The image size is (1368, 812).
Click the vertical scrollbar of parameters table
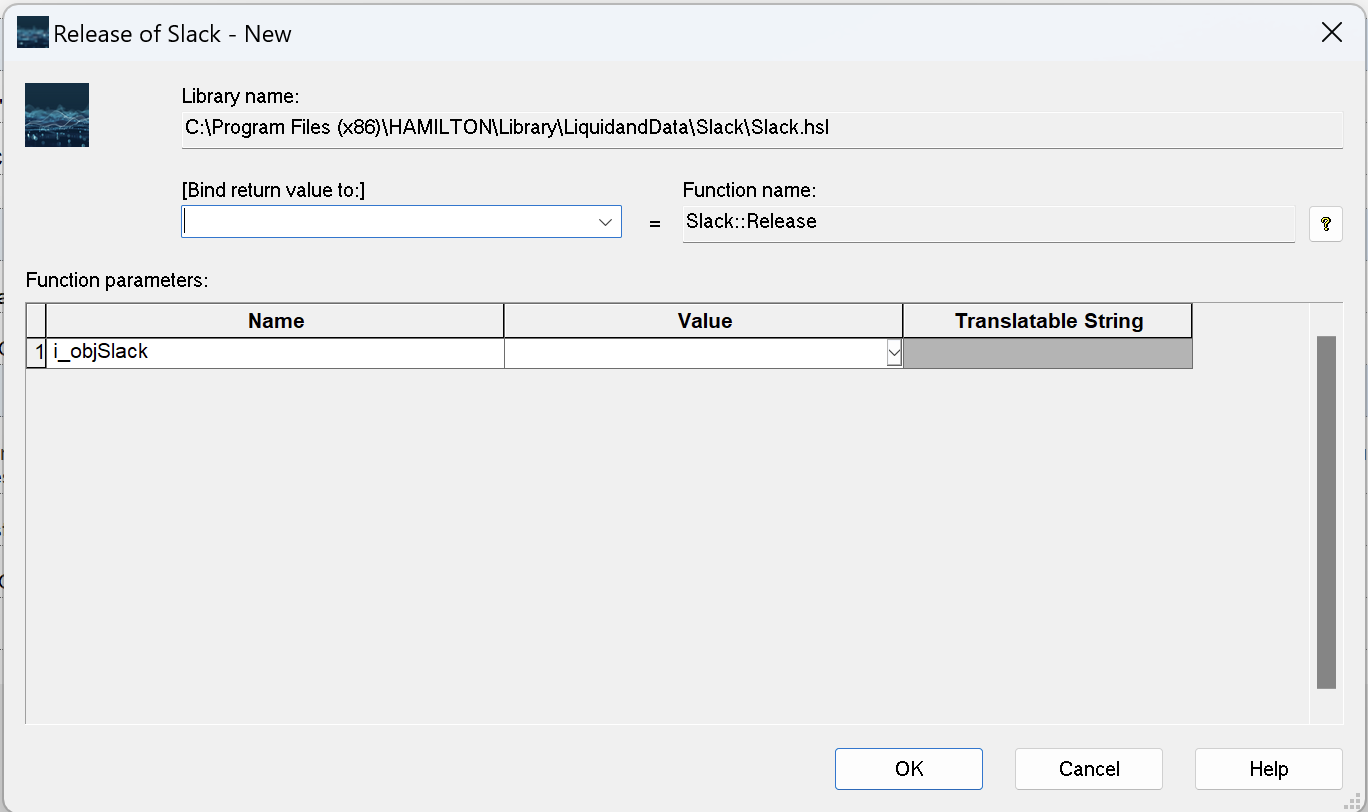tap(1326, 512)
